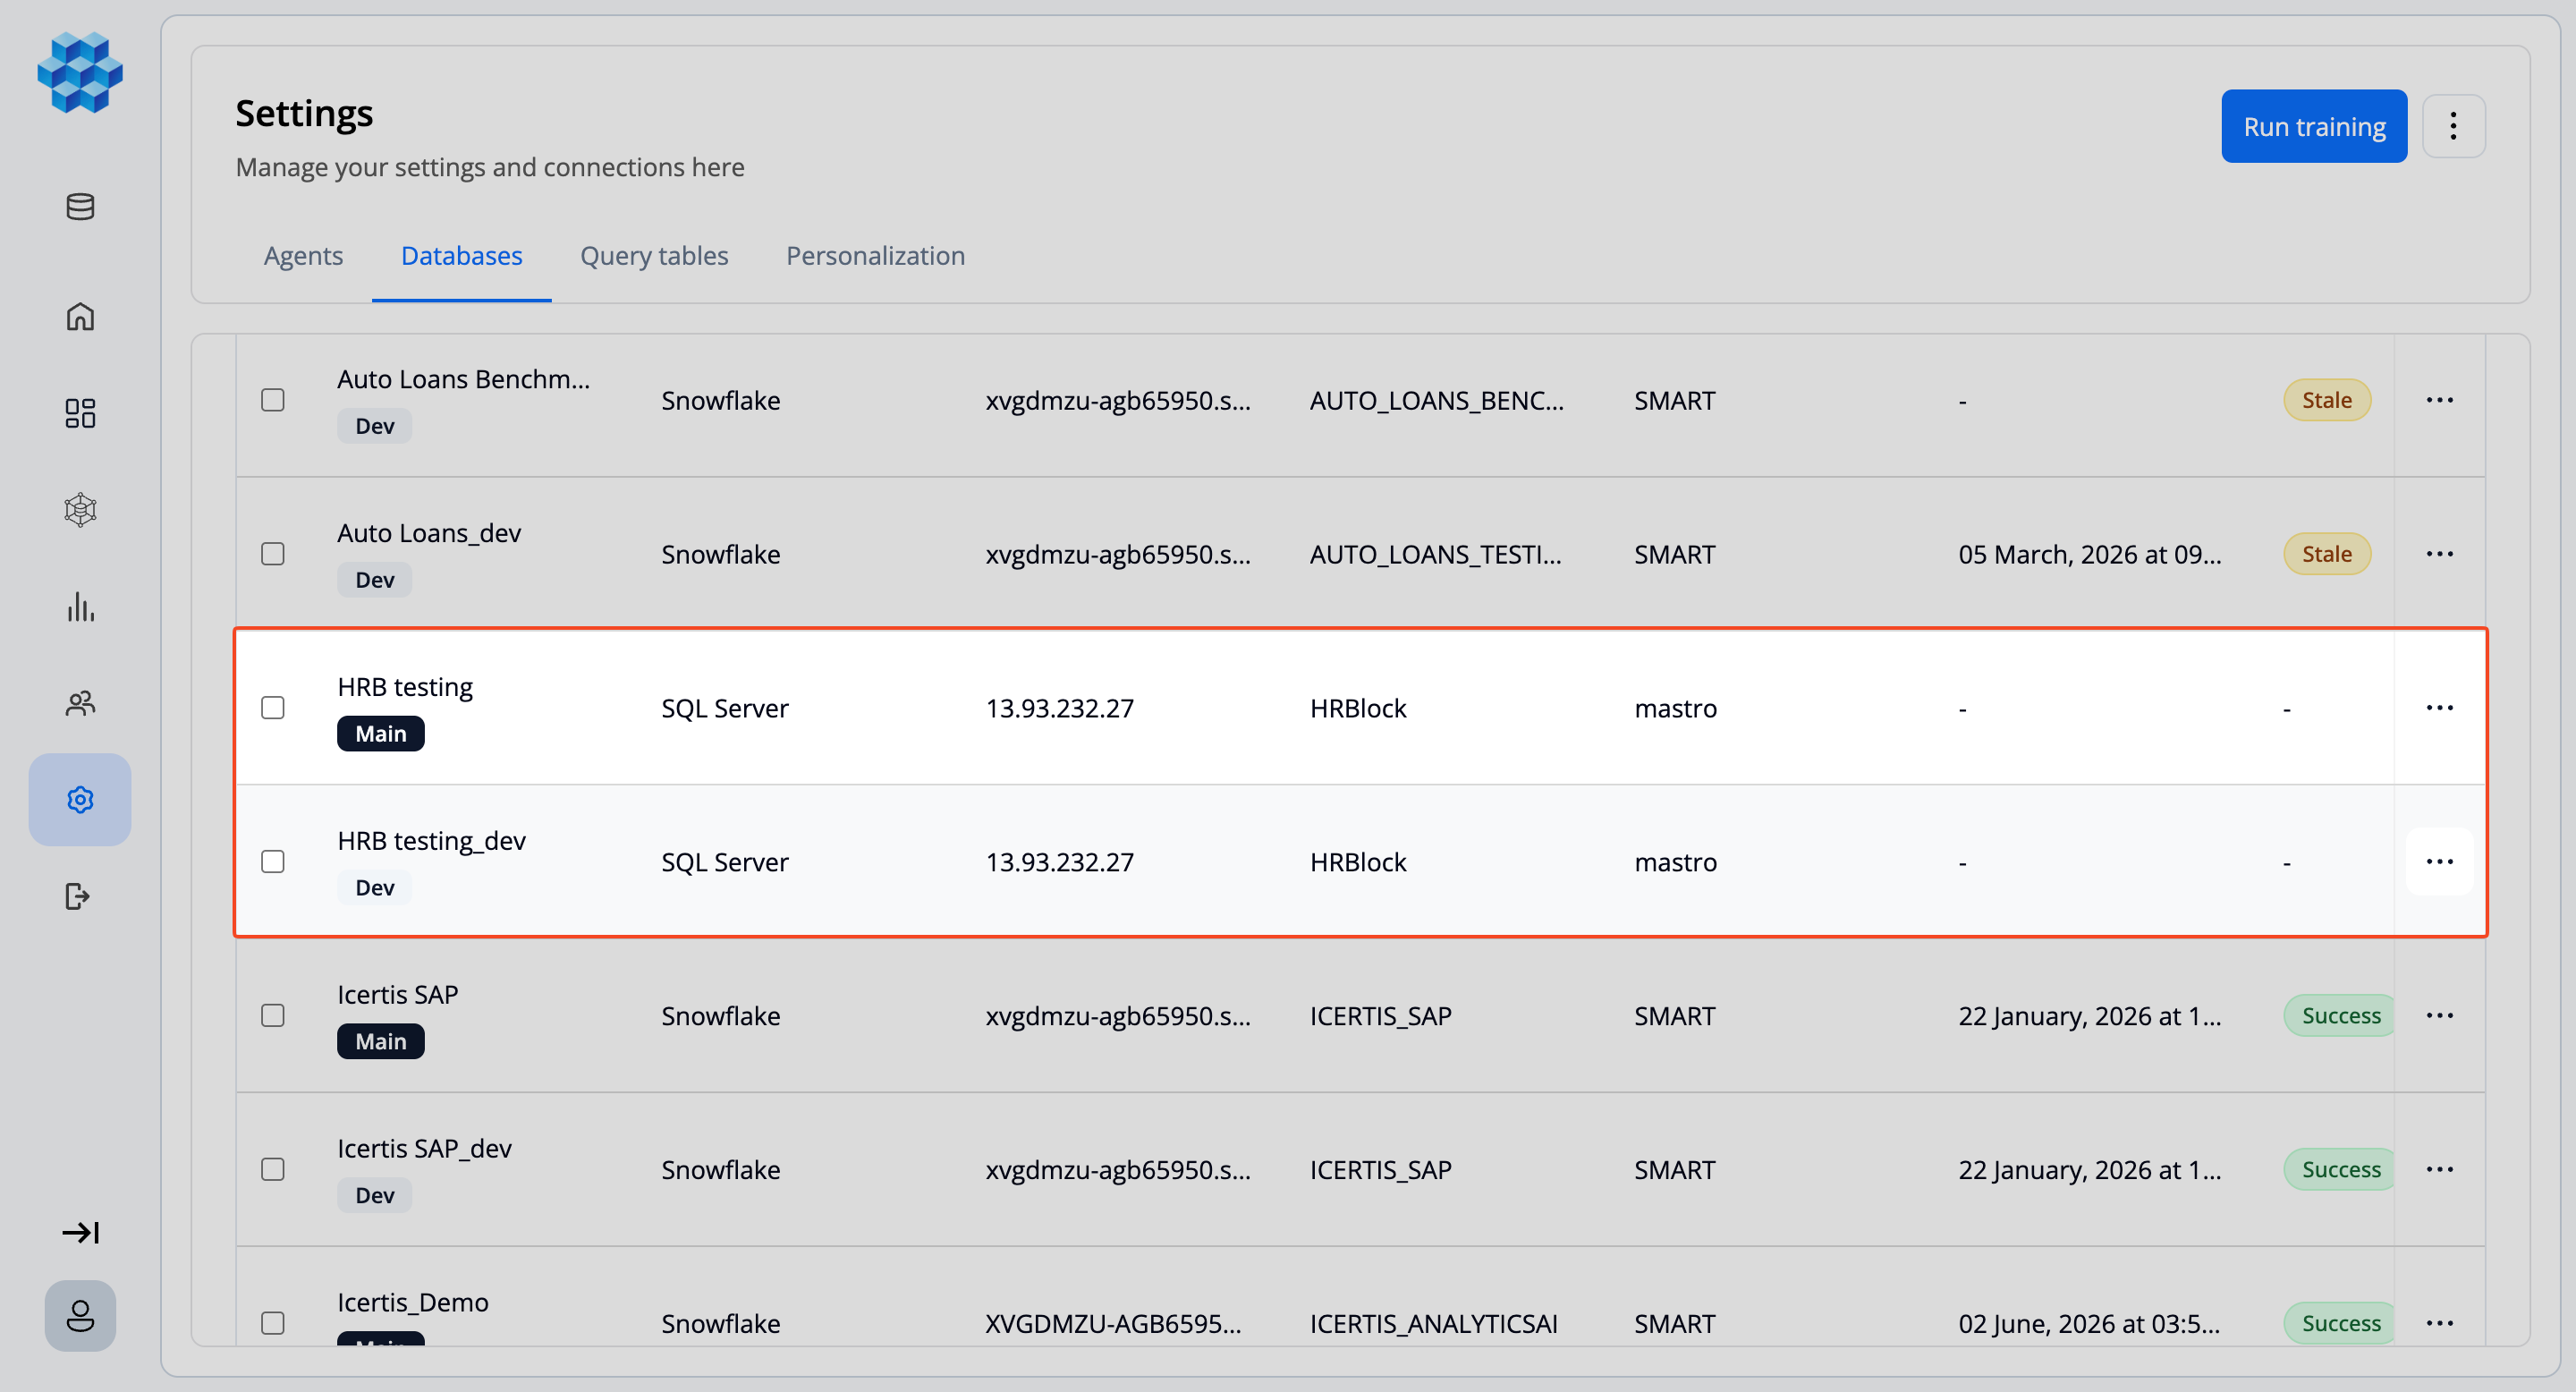
Task: Click the Icertis SAP_dev database name
Action: click(424, 1149)
